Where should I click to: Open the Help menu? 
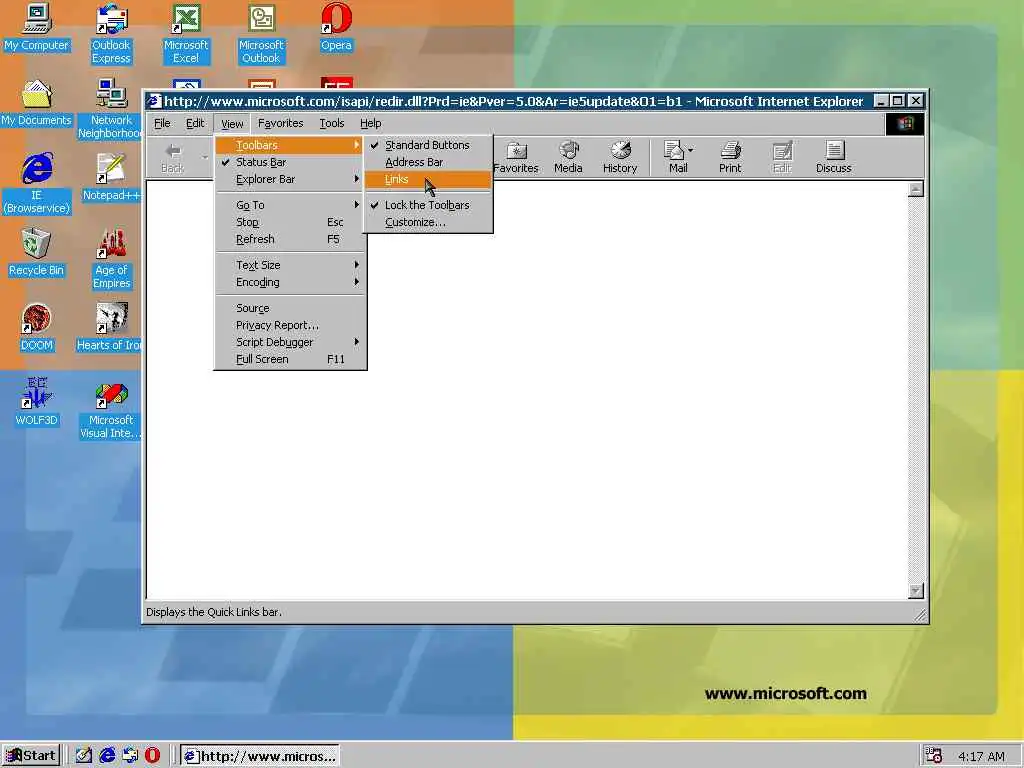(x=370, y=123)
